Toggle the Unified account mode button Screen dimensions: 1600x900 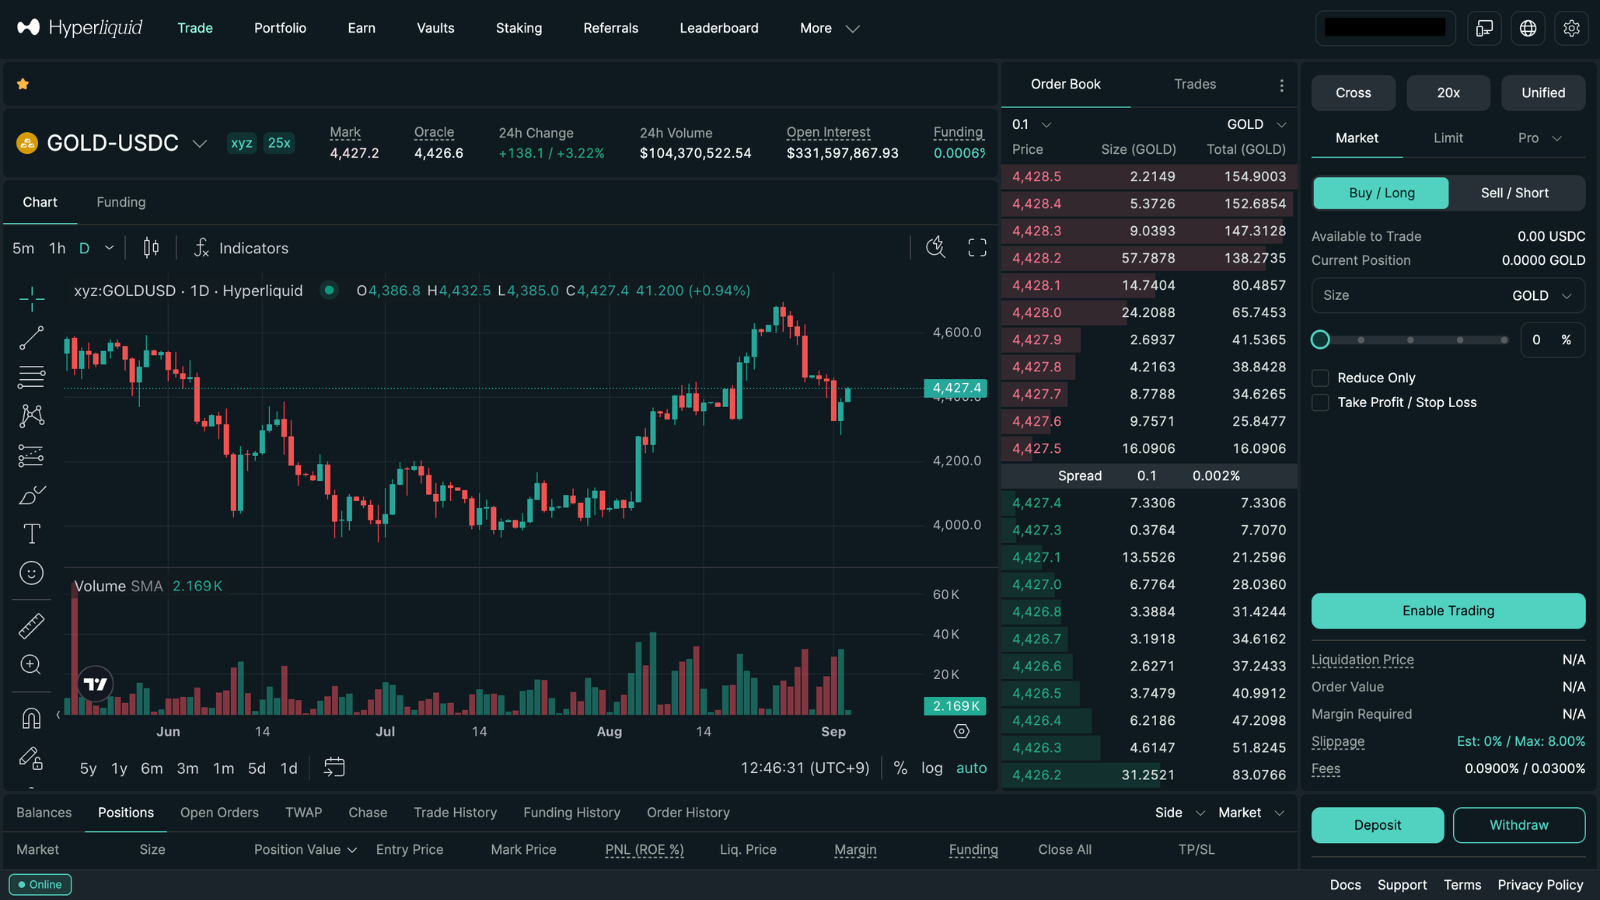click(1543, 93)
